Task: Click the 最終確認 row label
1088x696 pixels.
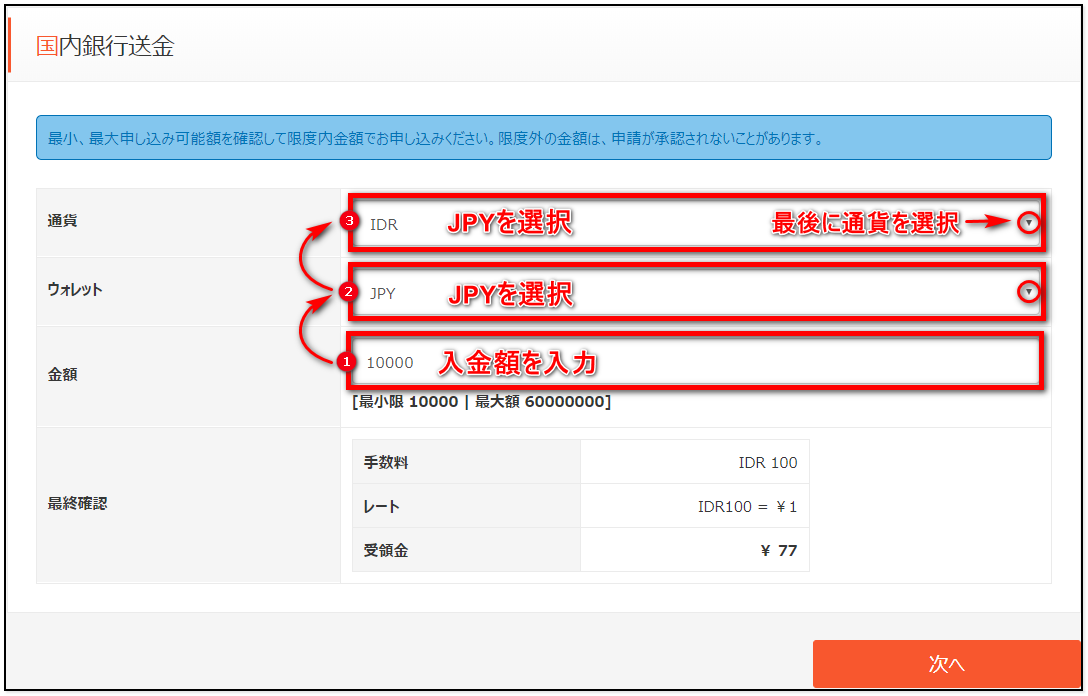Action: pyautogui.click(x=77, y=504)
